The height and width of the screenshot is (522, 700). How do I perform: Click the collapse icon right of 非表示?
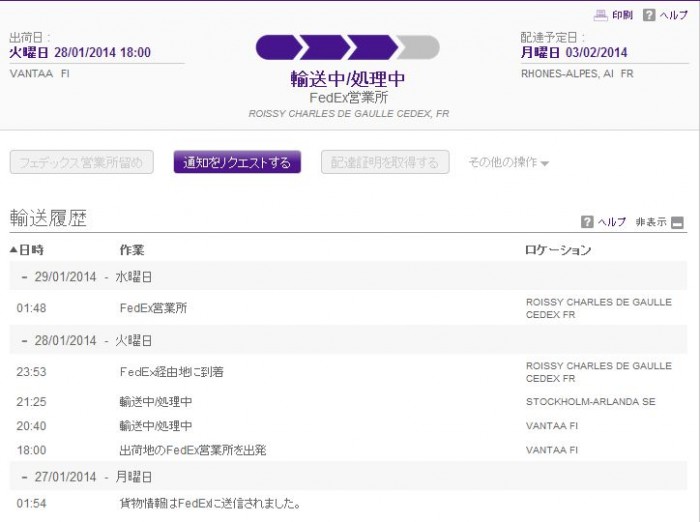(677, 222)
